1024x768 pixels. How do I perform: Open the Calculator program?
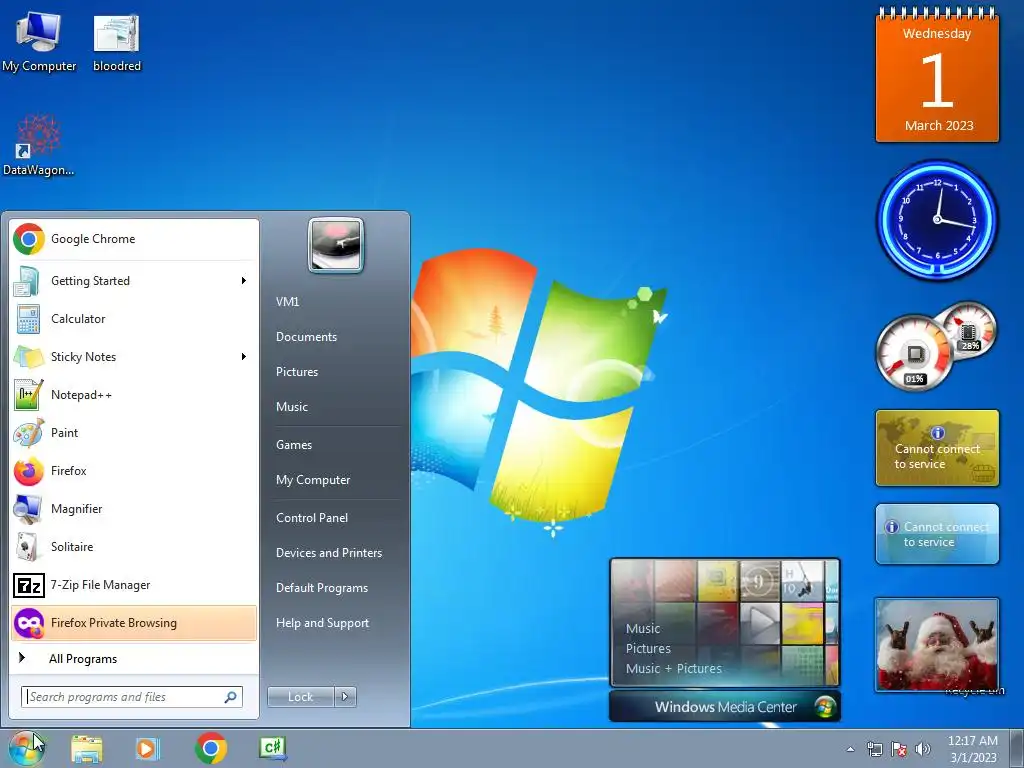pos(134,319)
